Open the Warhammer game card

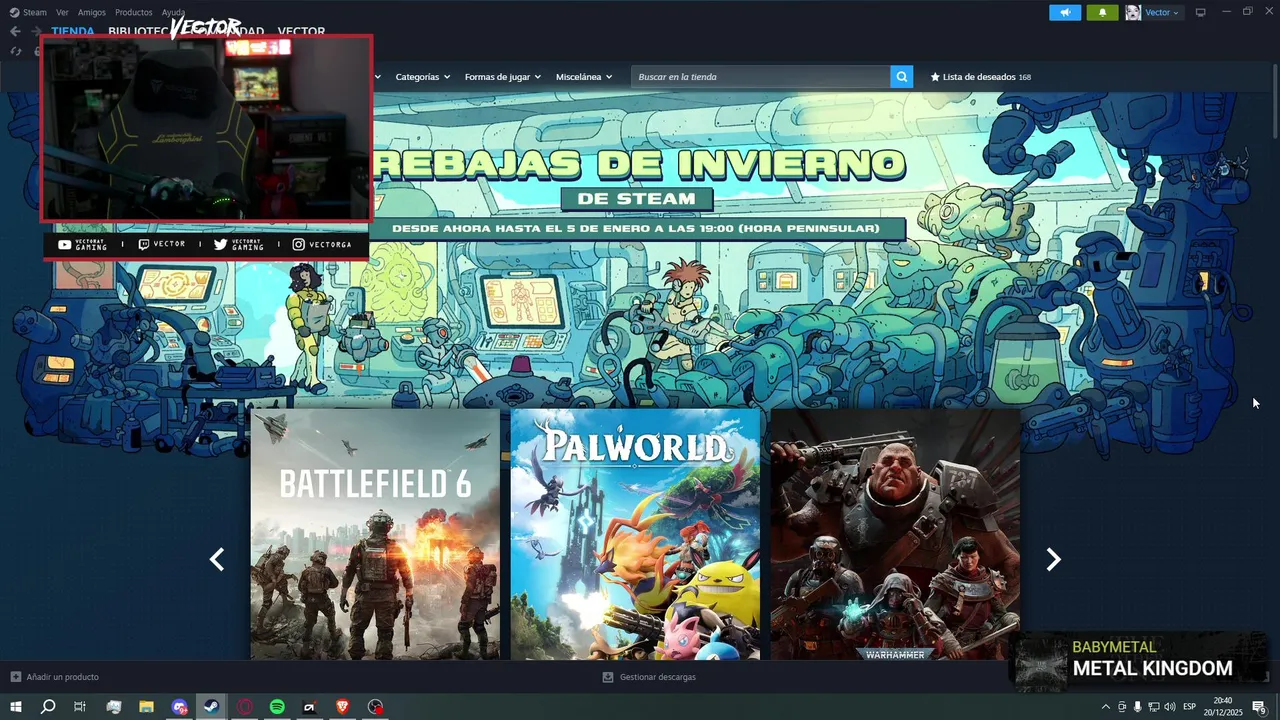point(895,534)
